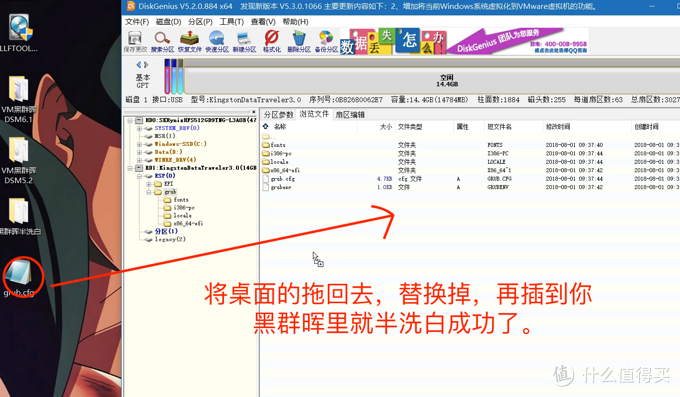Viewport: 680px width, 397px height.
Task: Sort files by 修改时间 column header
Action: (558, 127)
